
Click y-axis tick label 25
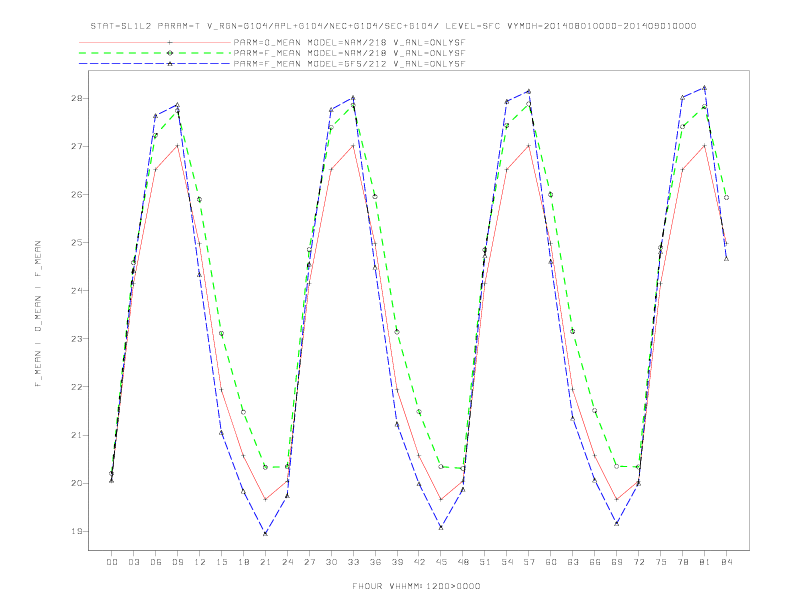coord(76,243)
